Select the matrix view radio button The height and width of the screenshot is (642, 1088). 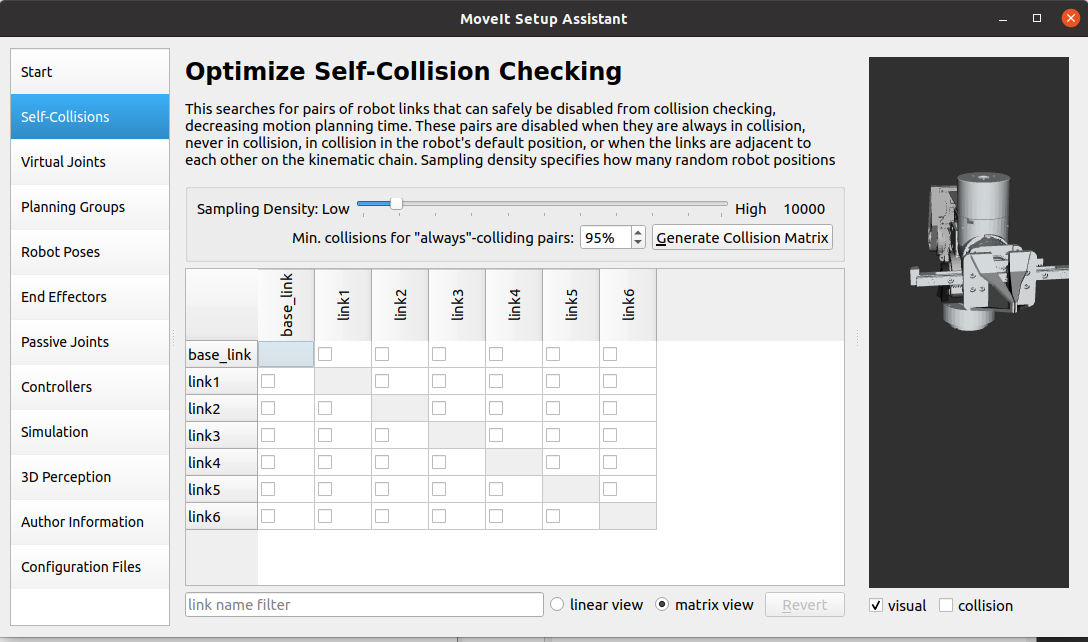pyautogui.click(x=662, y=605)
